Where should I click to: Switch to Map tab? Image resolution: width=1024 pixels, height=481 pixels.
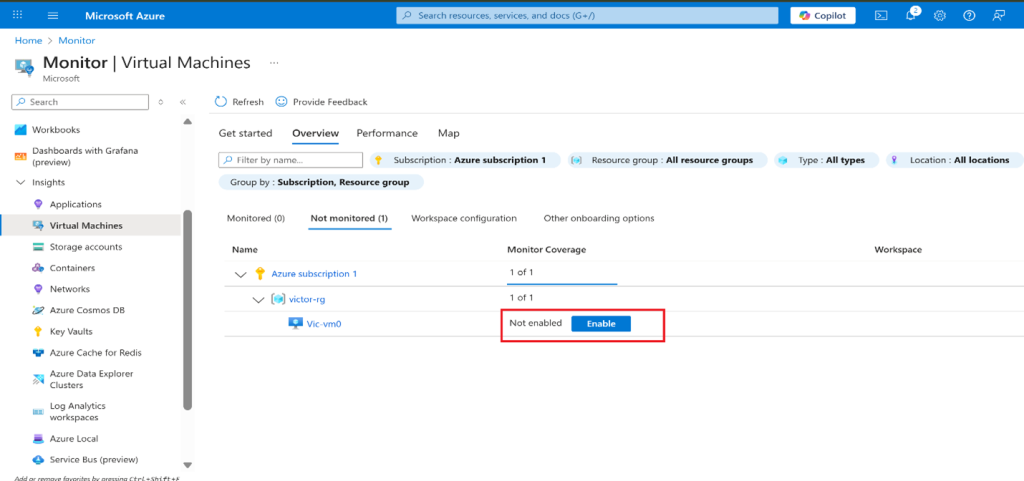coord(449,133)
